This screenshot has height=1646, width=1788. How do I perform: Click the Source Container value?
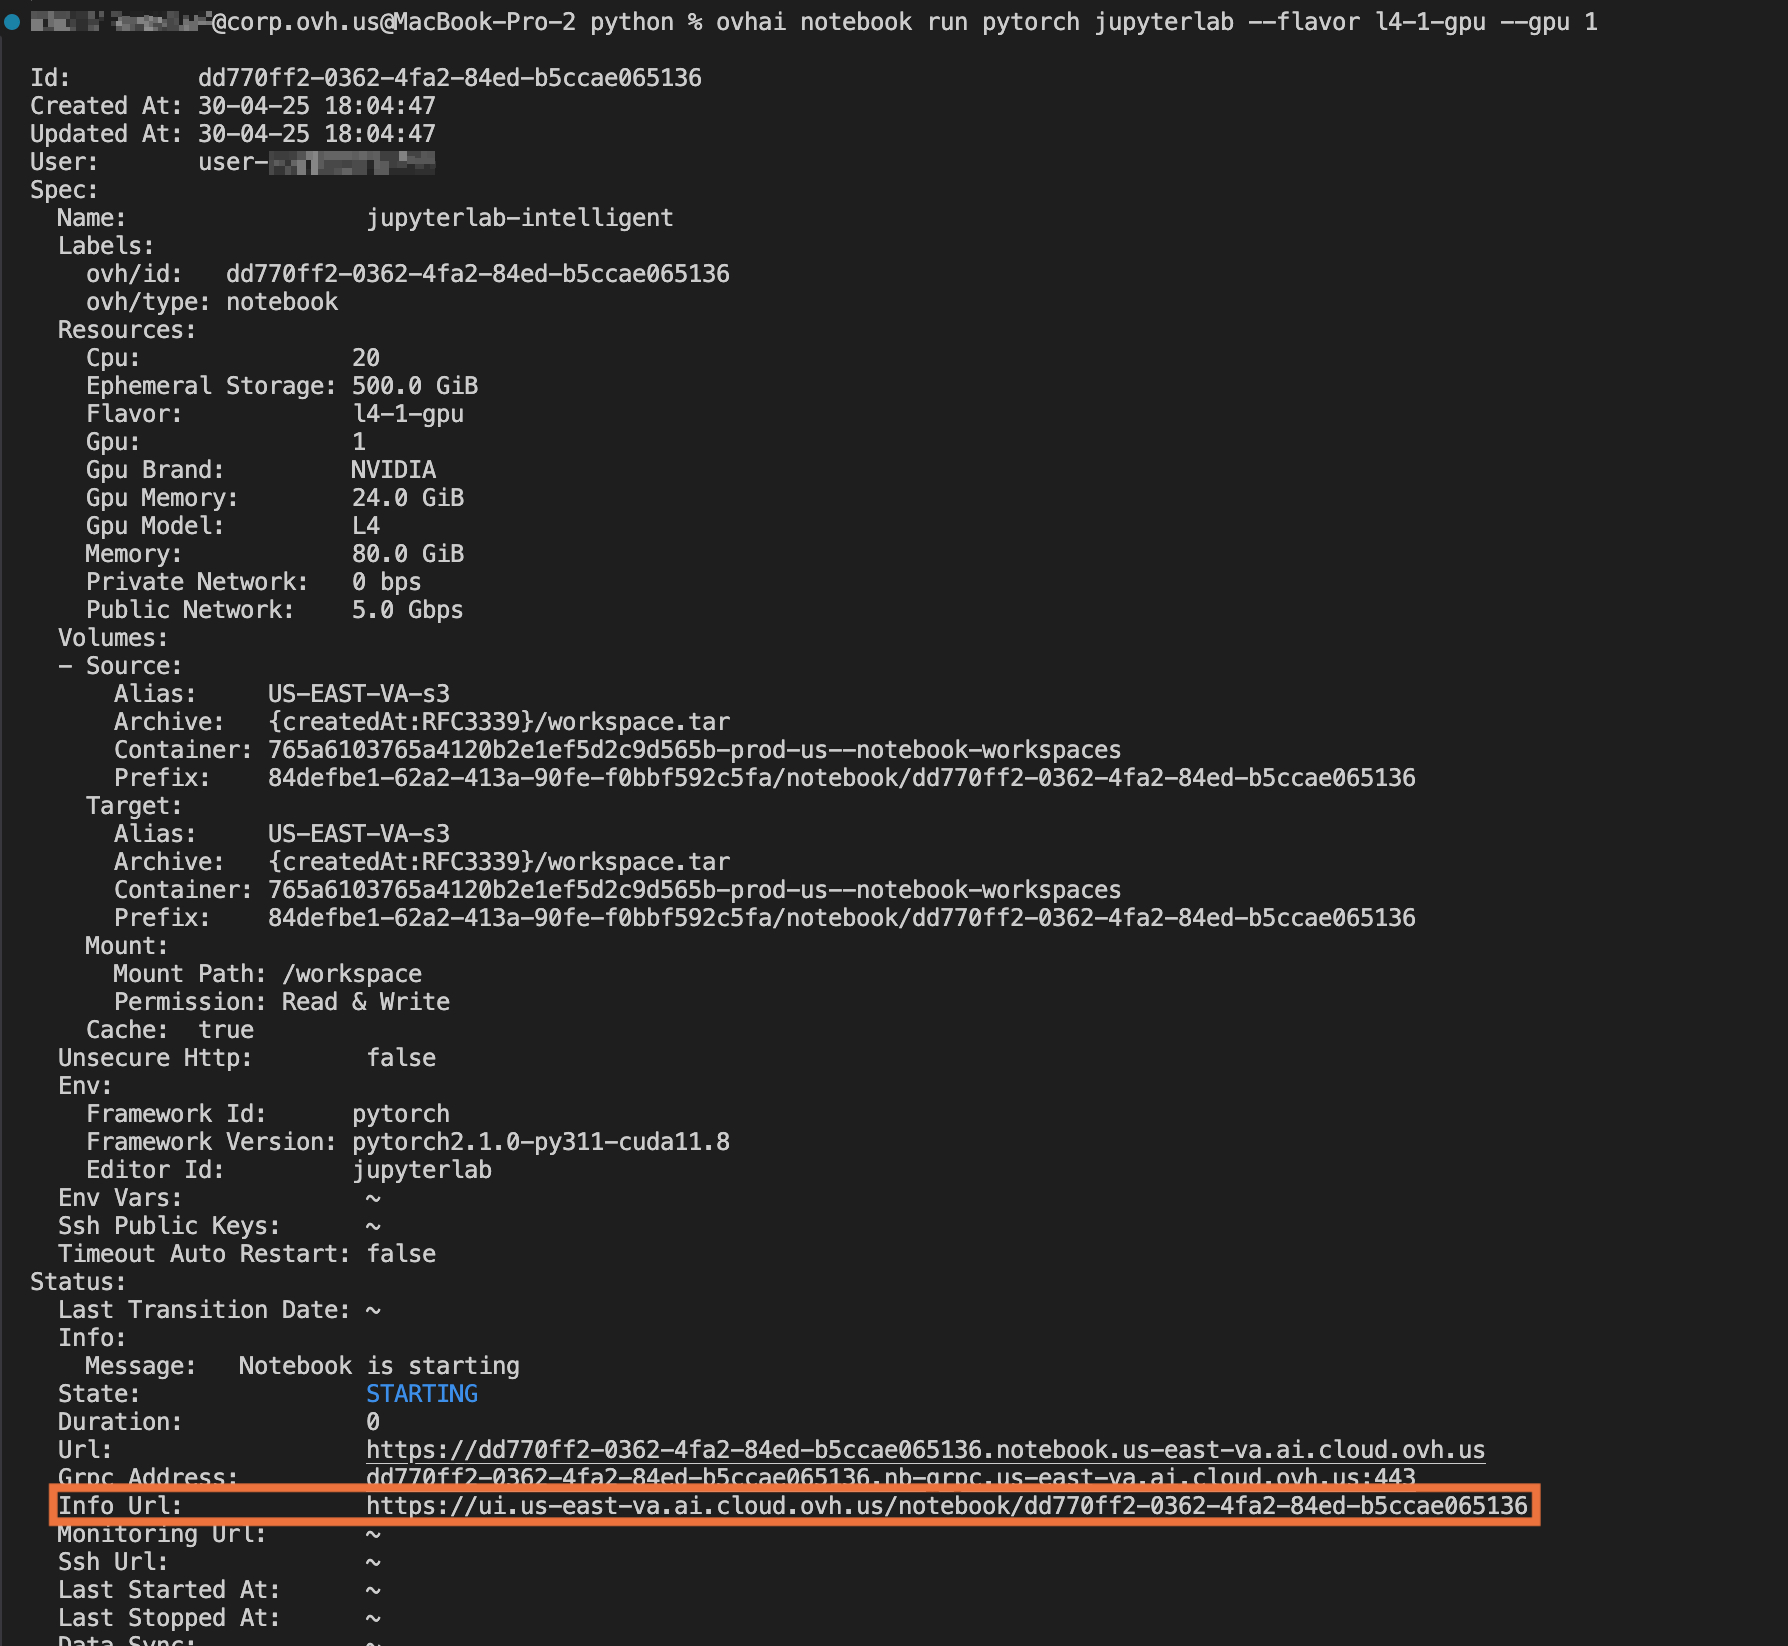click(695, 750)
